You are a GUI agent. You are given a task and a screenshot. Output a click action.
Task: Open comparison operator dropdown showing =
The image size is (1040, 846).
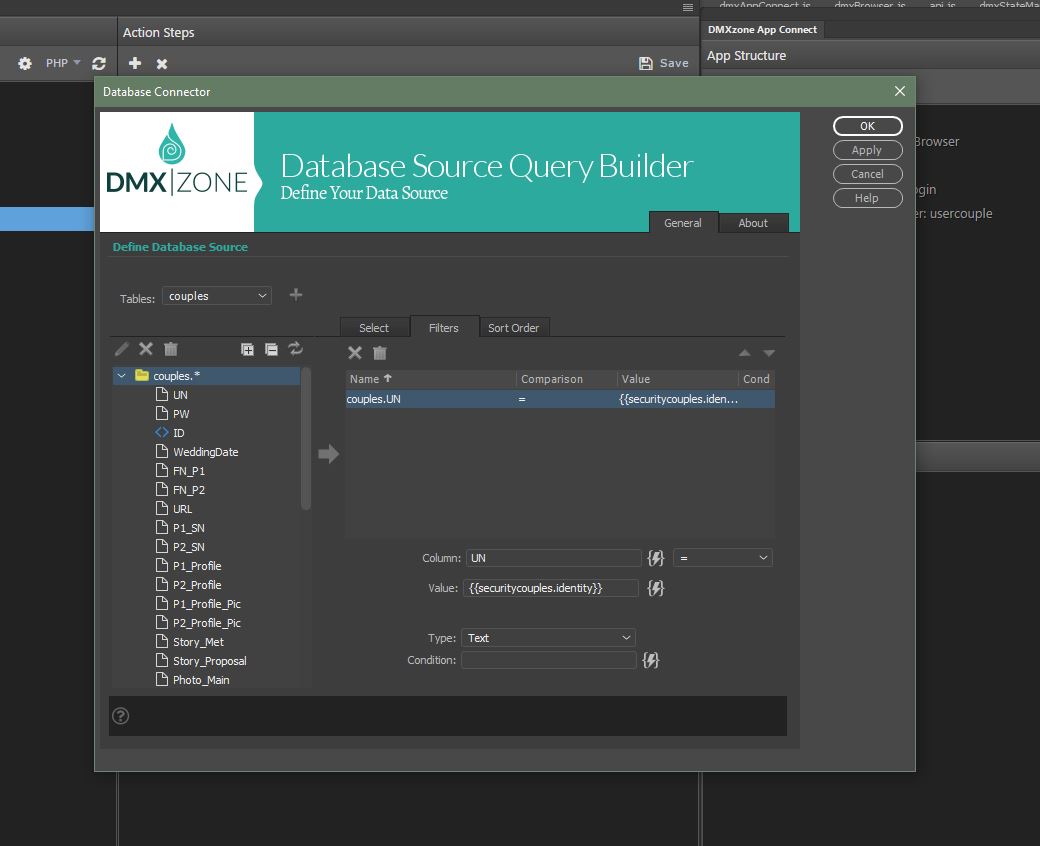pyautogui.click(x=723, y=558)
